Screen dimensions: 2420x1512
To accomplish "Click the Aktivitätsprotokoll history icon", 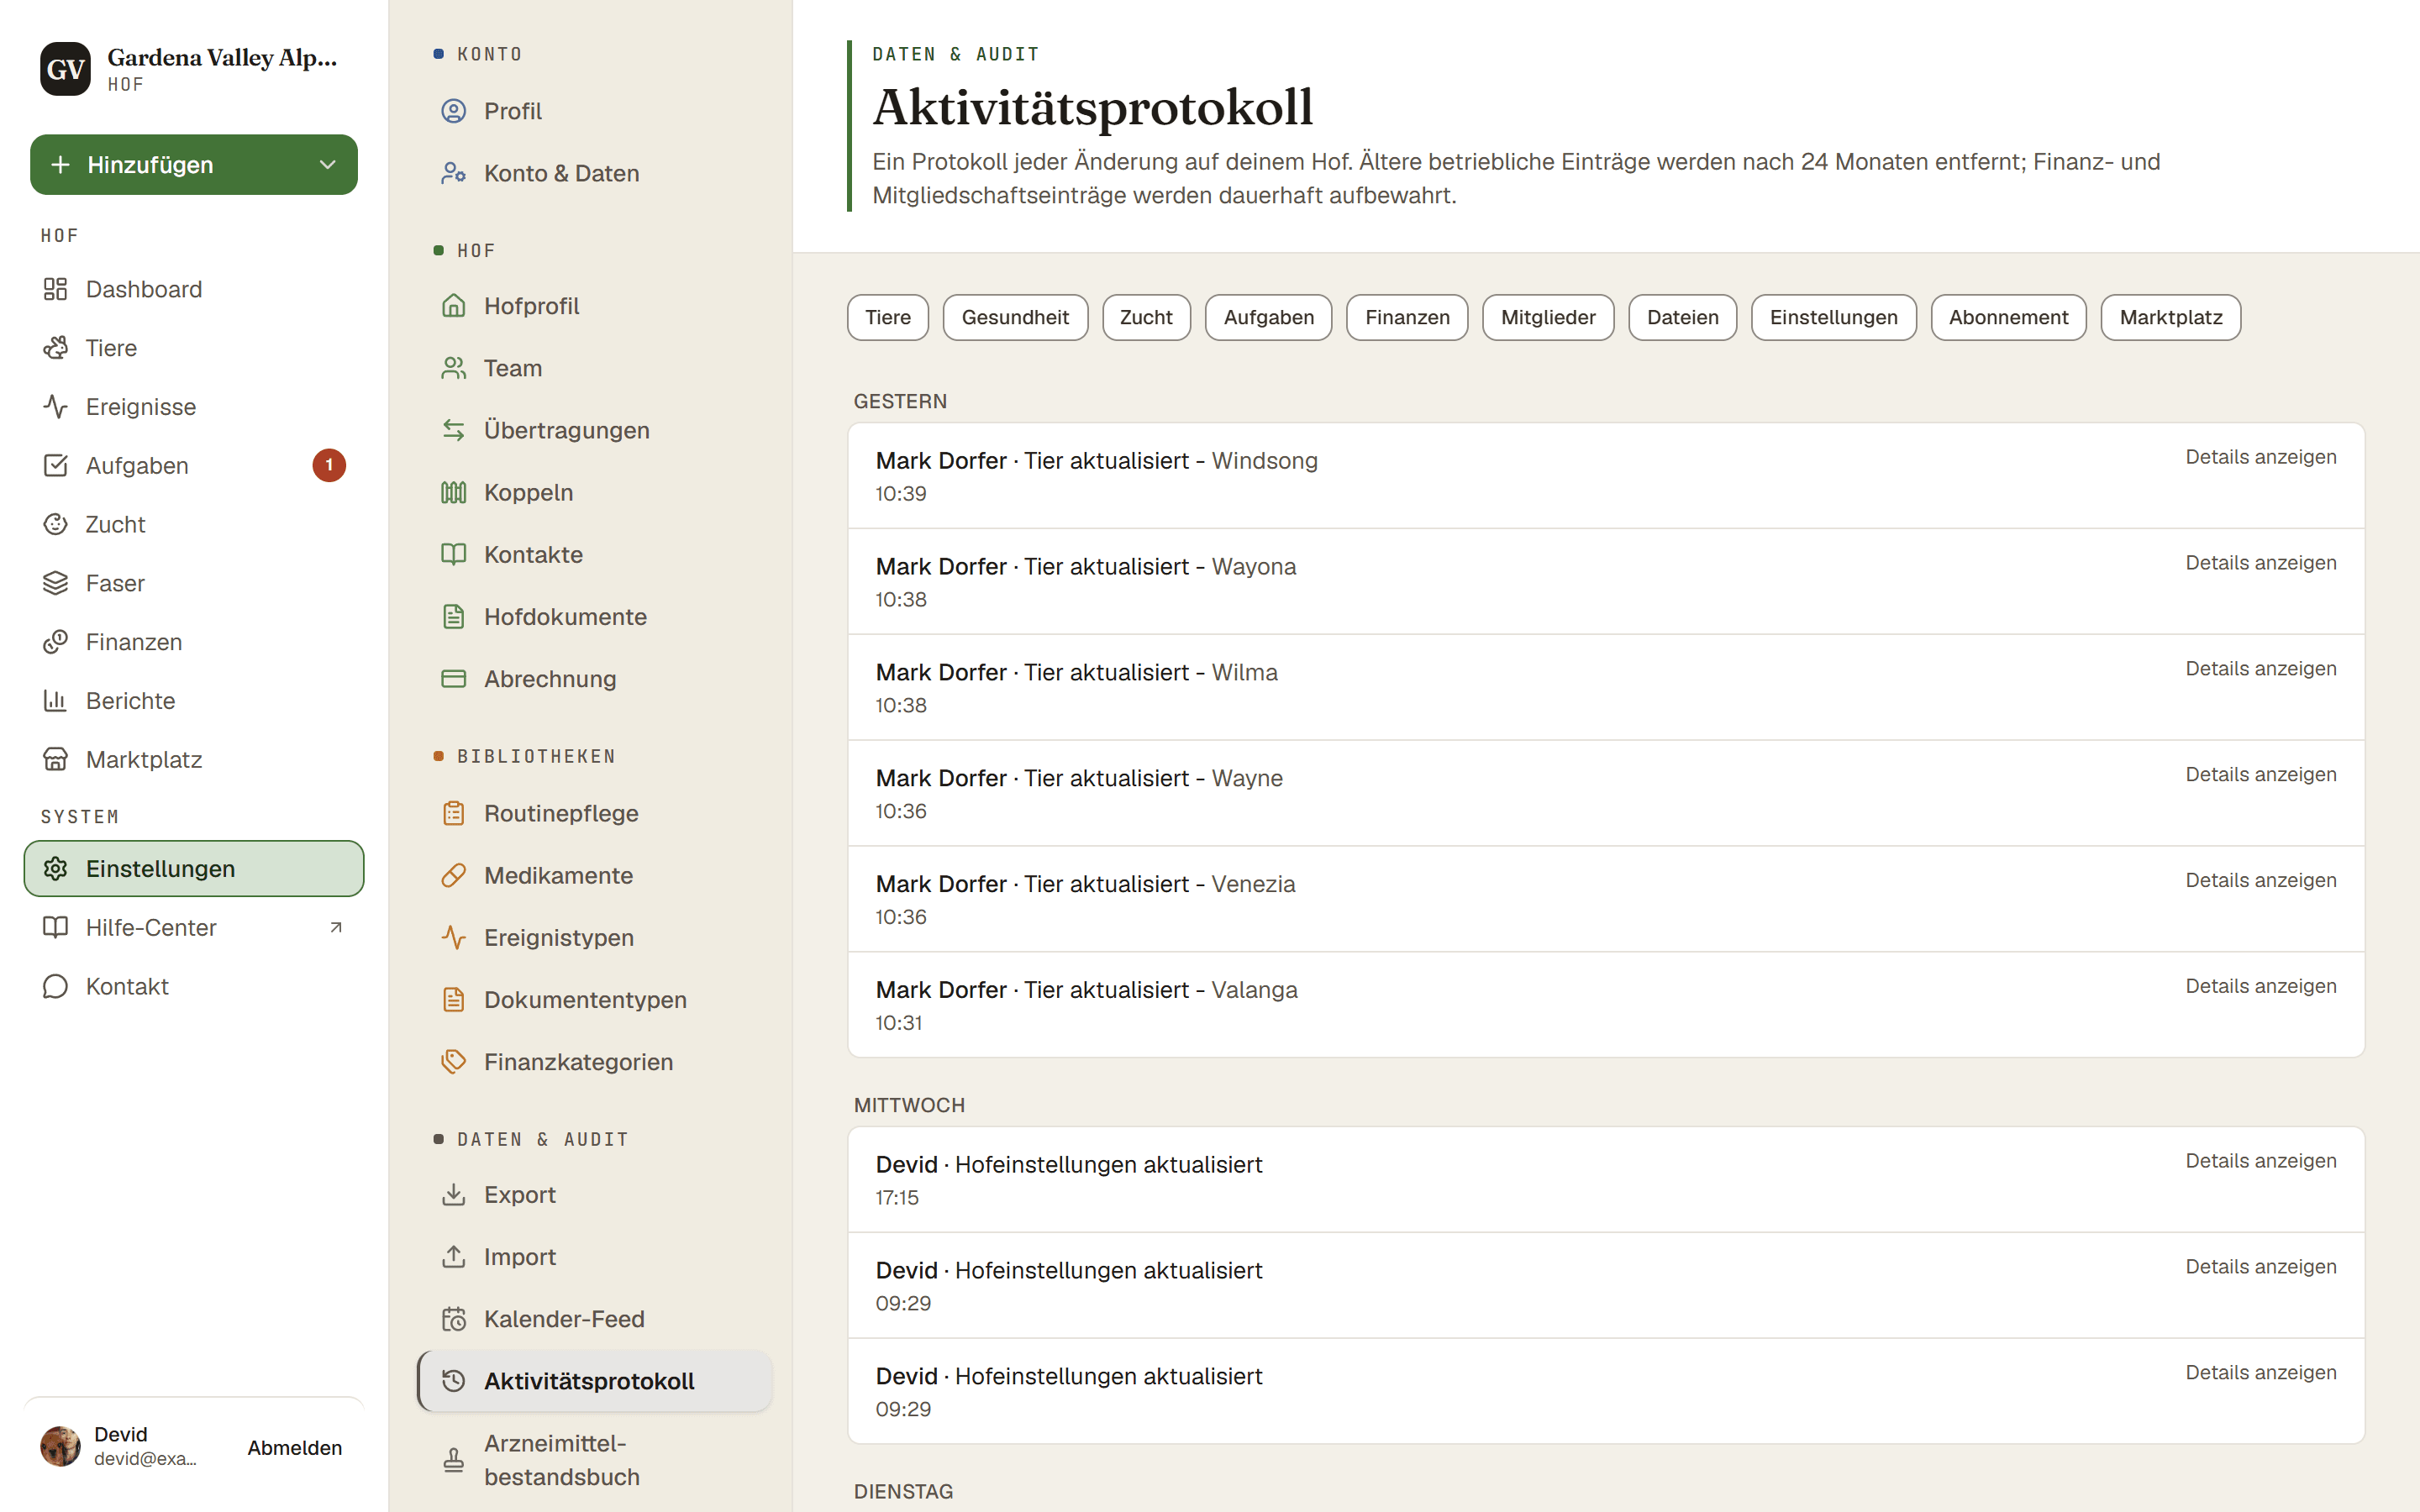I will click(x=454, y=1381).
